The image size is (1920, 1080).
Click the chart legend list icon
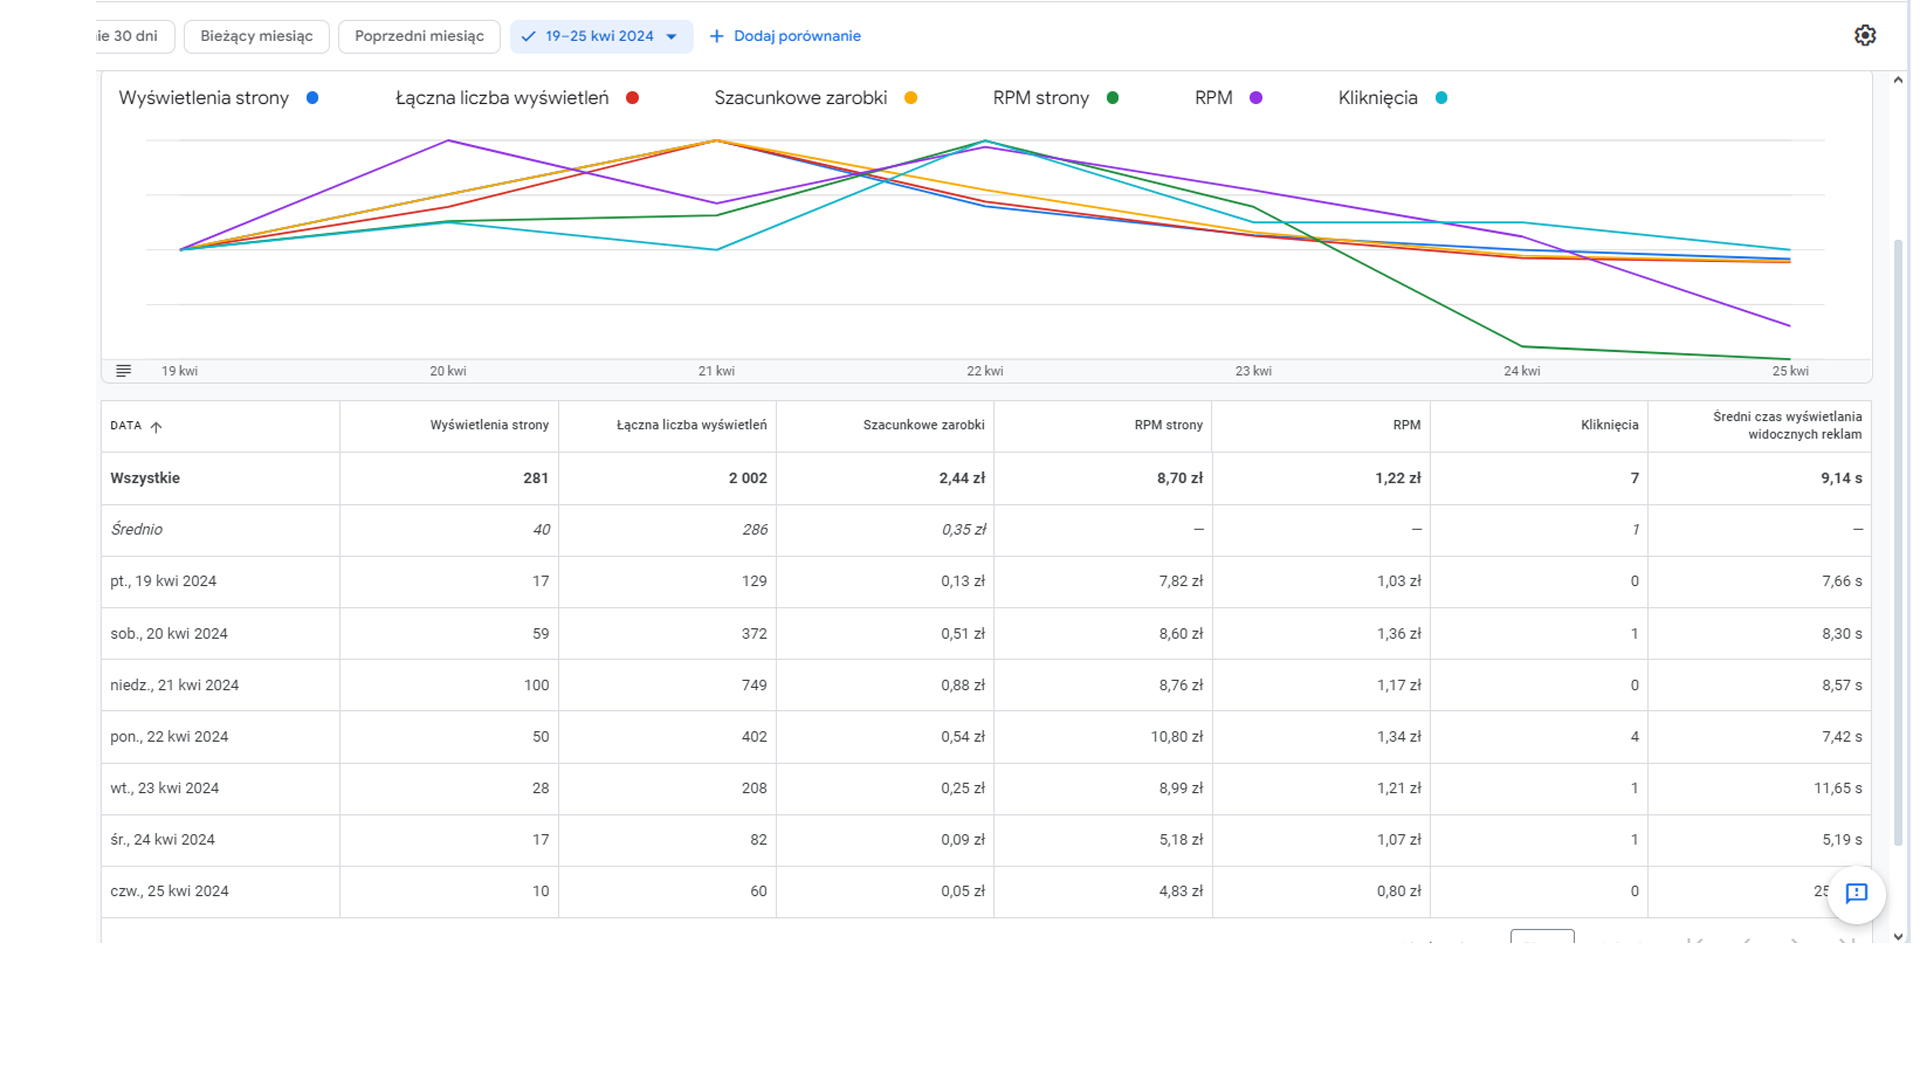click(x=123, y=371)
